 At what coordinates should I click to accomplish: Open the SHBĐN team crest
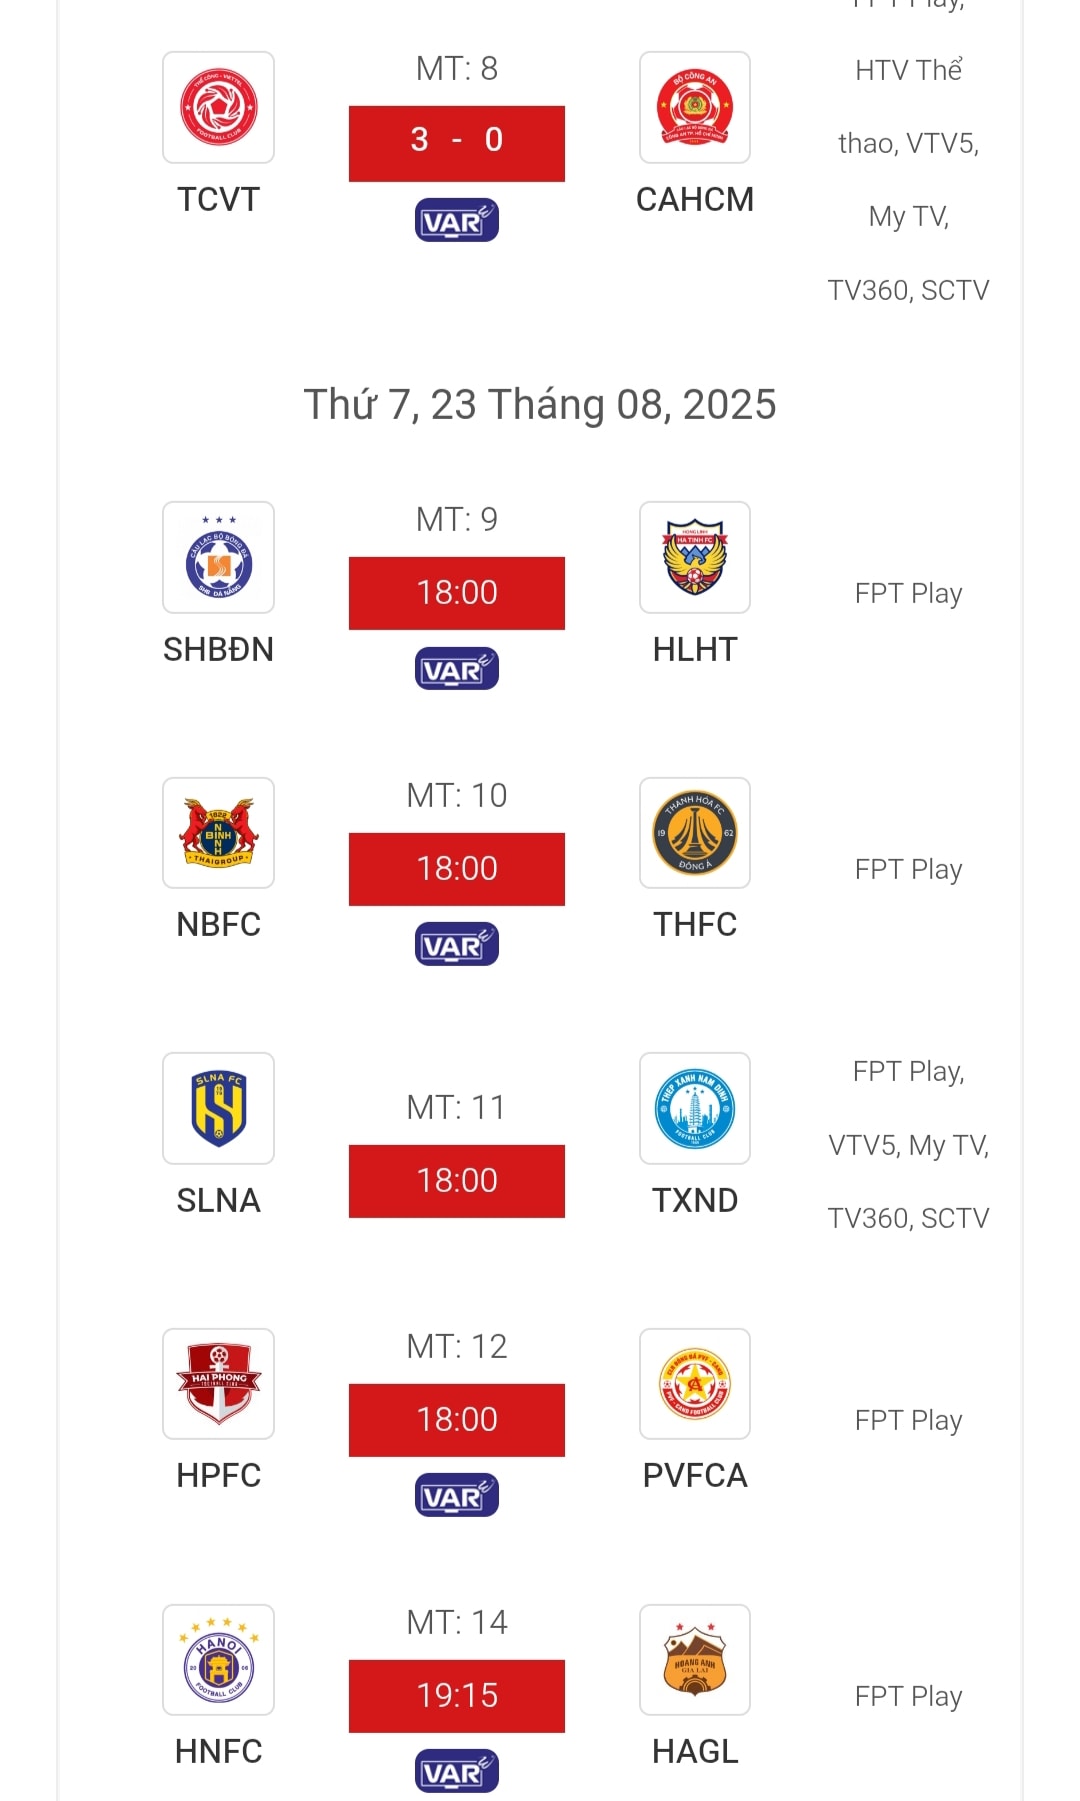tap(218, 557)
